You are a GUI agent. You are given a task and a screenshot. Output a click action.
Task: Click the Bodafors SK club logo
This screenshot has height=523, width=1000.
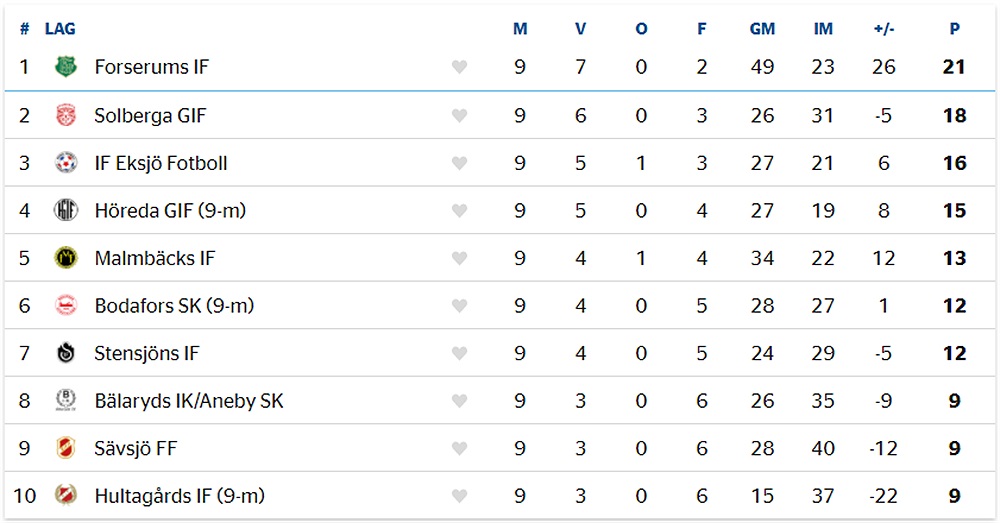click(x=66, y=306)
